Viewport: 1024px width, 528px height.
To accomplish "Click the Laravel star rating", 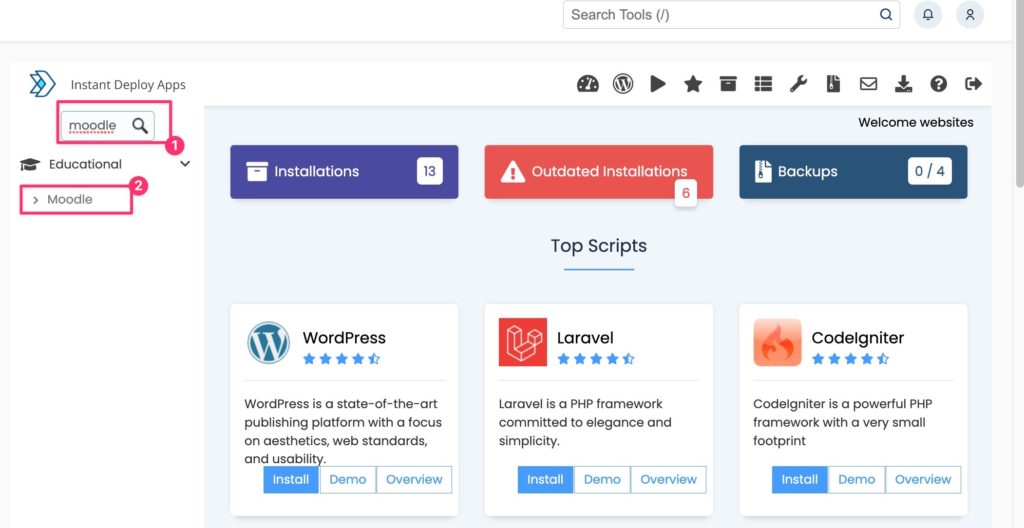I will coord(596,359).
